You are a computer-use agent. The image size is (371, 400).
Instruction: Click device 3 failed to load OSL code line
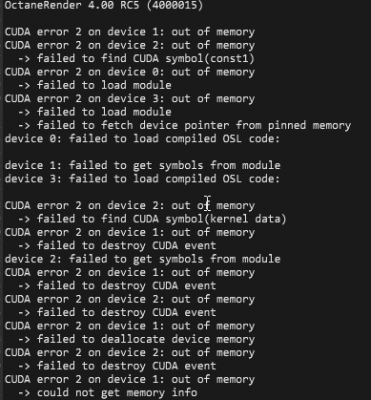142,179
